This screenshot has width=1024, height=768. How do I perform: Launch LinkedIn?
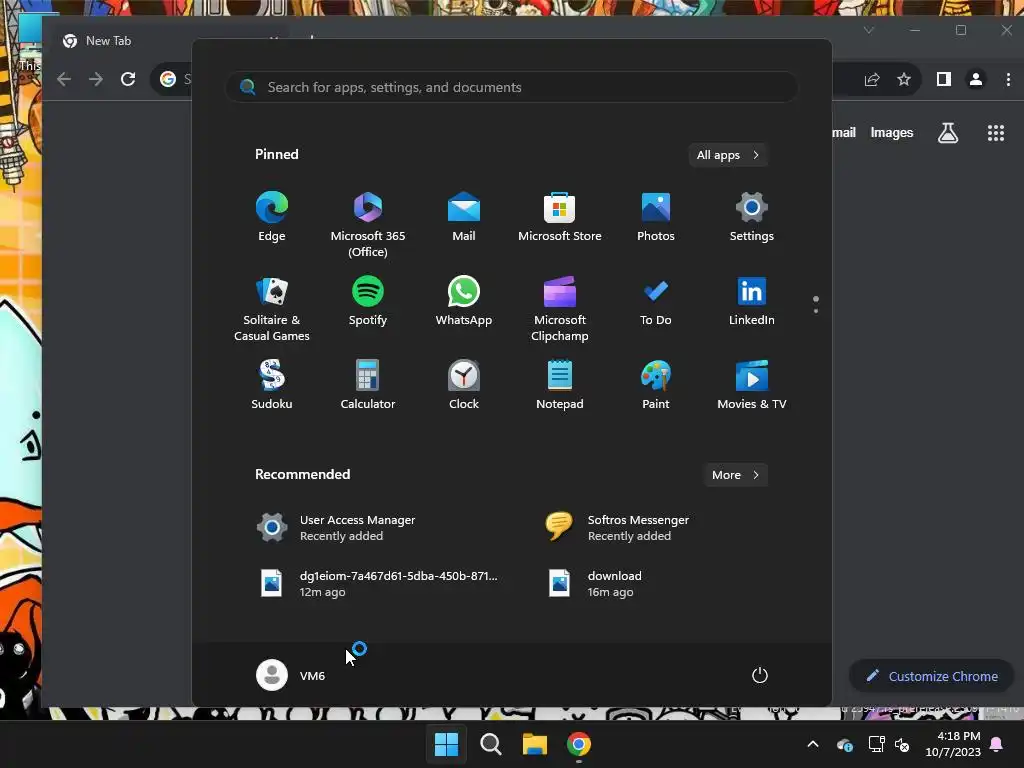[752, 301]
